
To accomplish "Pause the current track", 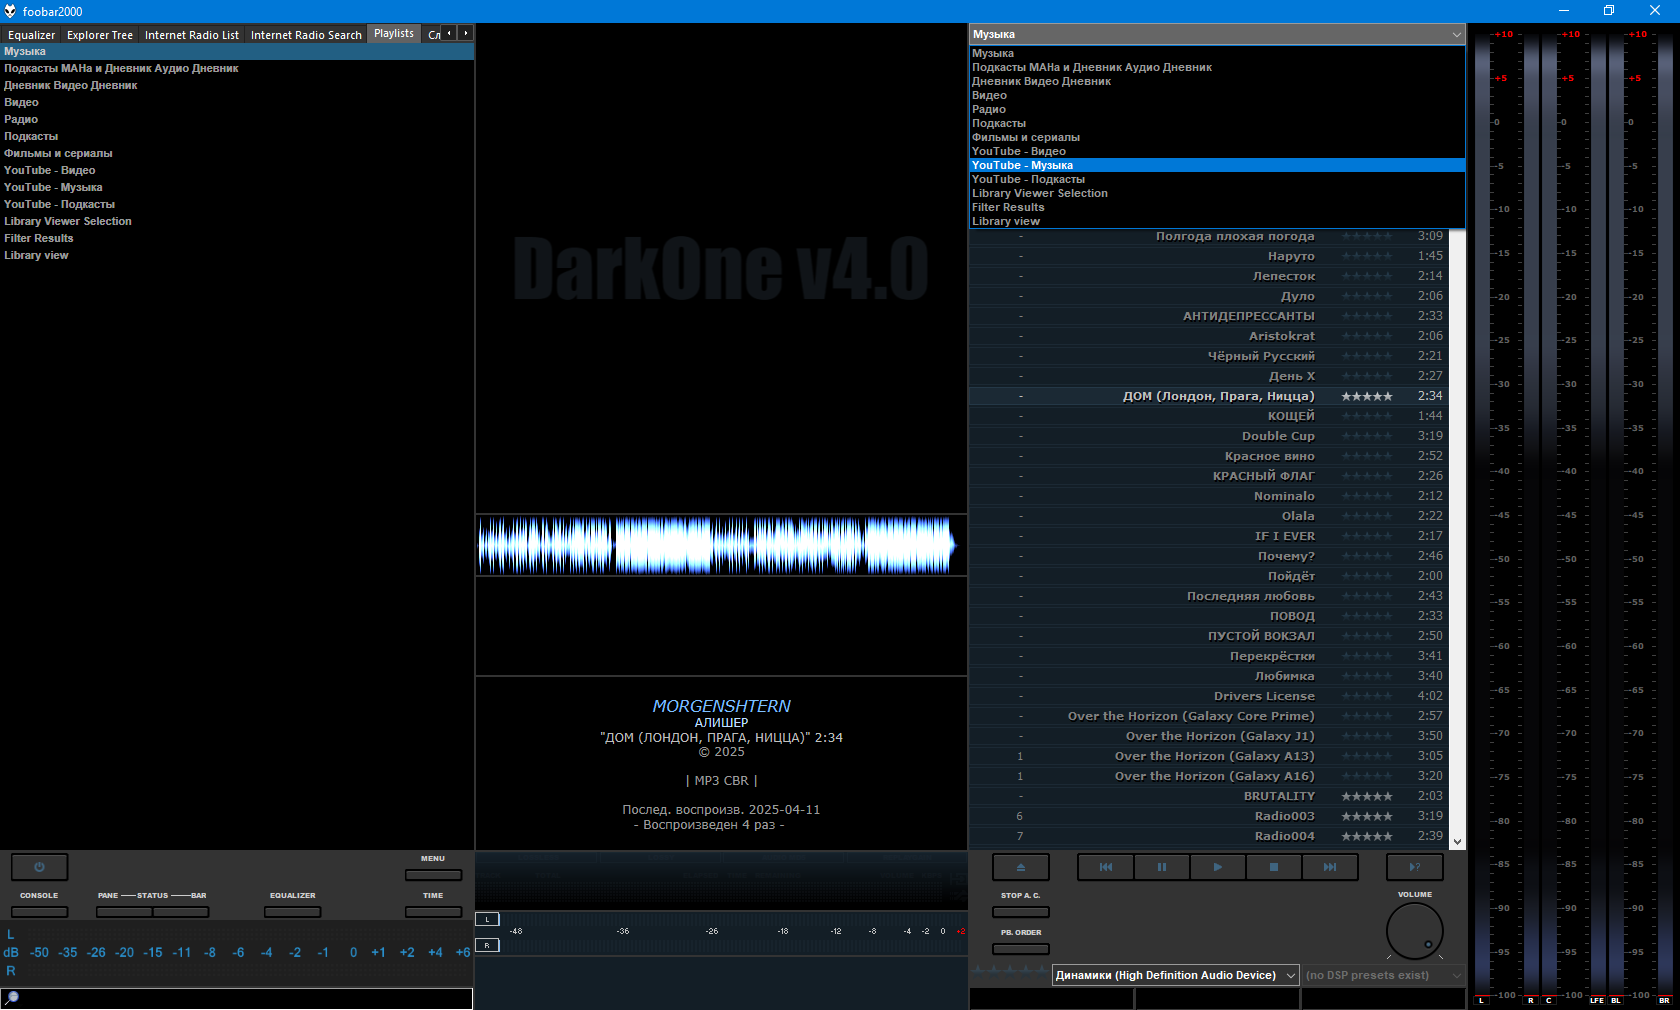I will tap(1161, 867).
